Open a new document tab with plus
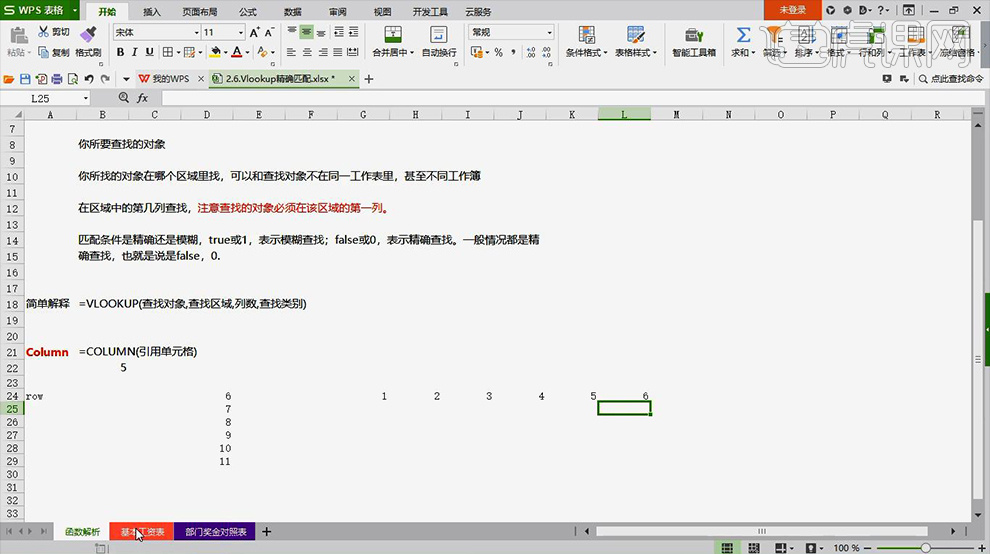 [x=369, y=79]
